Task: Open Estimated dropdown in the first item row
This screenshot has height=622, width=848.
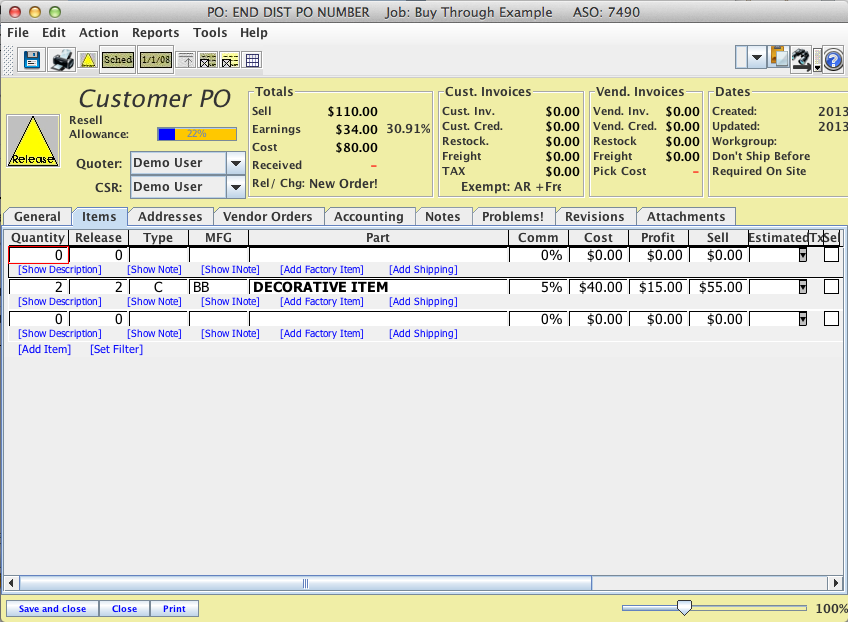Action: (x=803, y=255)
